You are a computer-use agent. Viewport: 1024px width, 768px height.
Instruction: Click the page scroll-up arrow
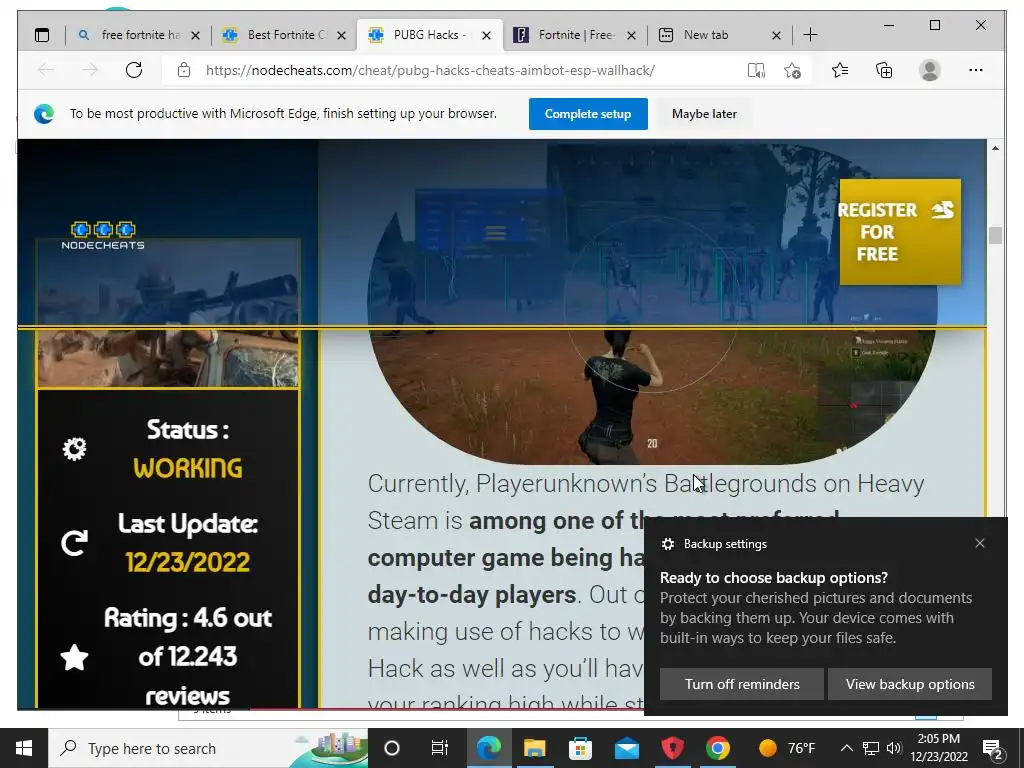pos(995,148)
